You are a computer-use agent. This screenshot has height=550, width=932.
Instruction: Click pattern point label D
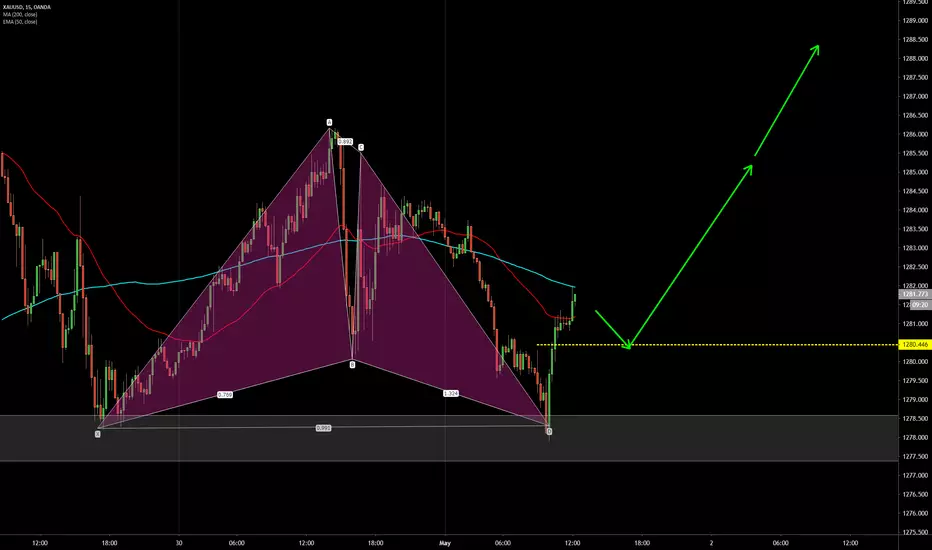coord(549,431)
